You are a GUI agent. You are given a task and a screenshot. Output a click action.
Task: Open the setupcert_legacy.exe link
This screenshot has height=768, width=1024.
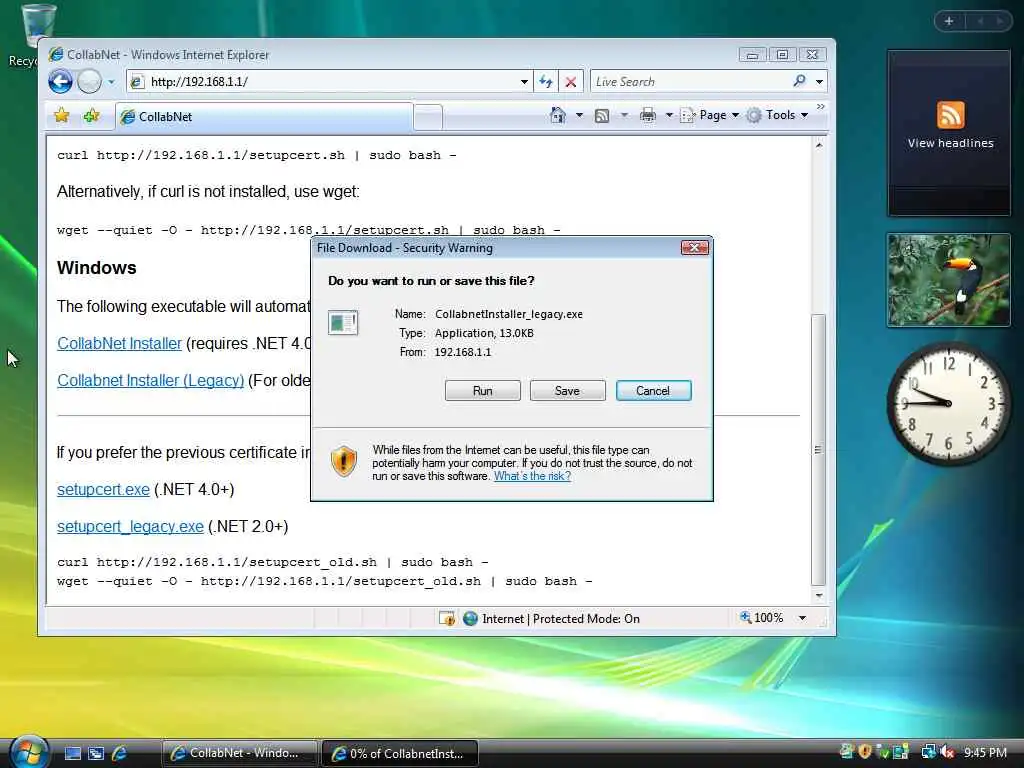130,526
